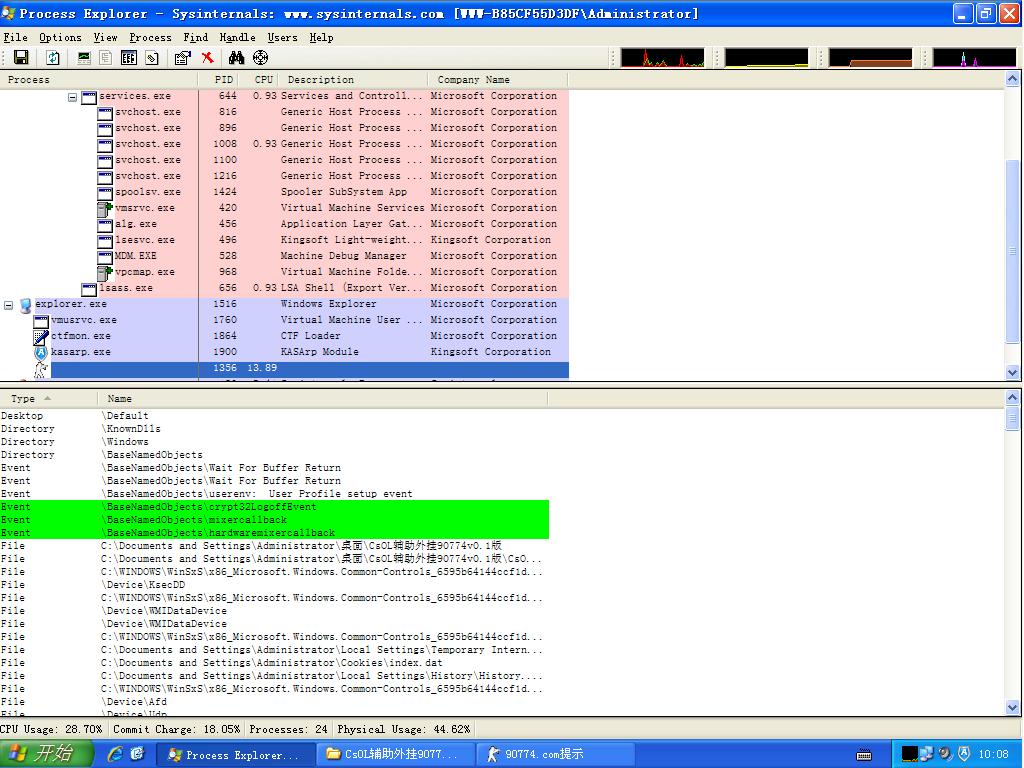1024x768 pixels.
Task: Click the handle list scrollbar thumb
Action: pyautogui.click(x=1012, y=417)
